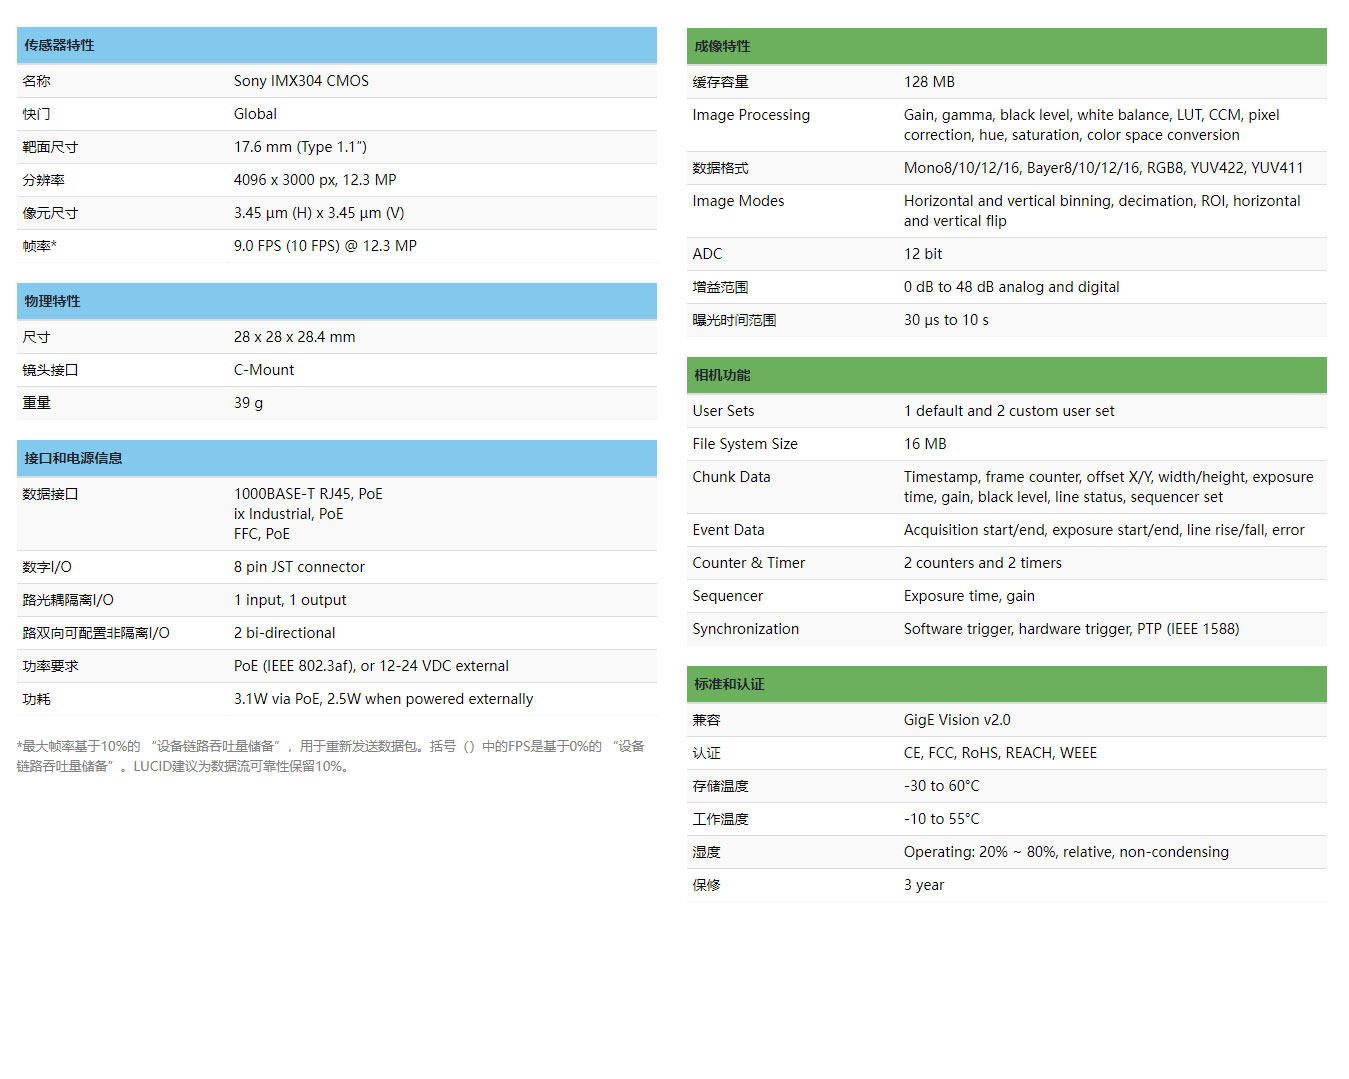Click the File System Size label
The height and width of the screenshot is (1079, 1349).
(x=745, y=444)
